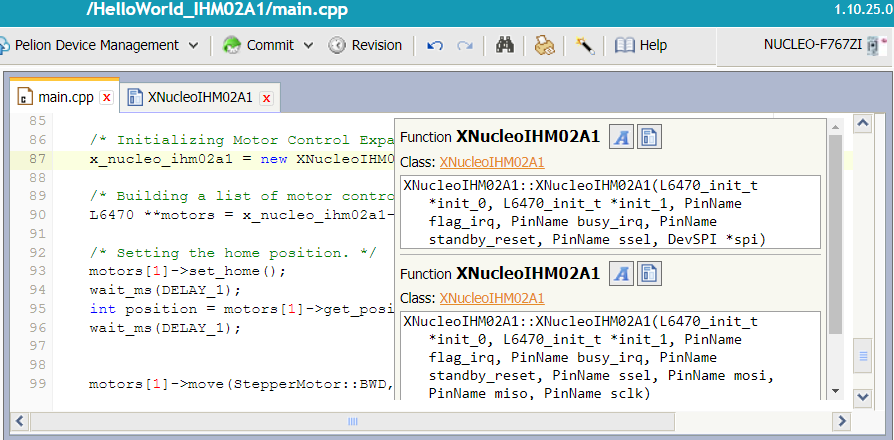Viewport: 894px width, 440px height.
Task: Click the Undo arrow icon
Action: tap(435, 46)
